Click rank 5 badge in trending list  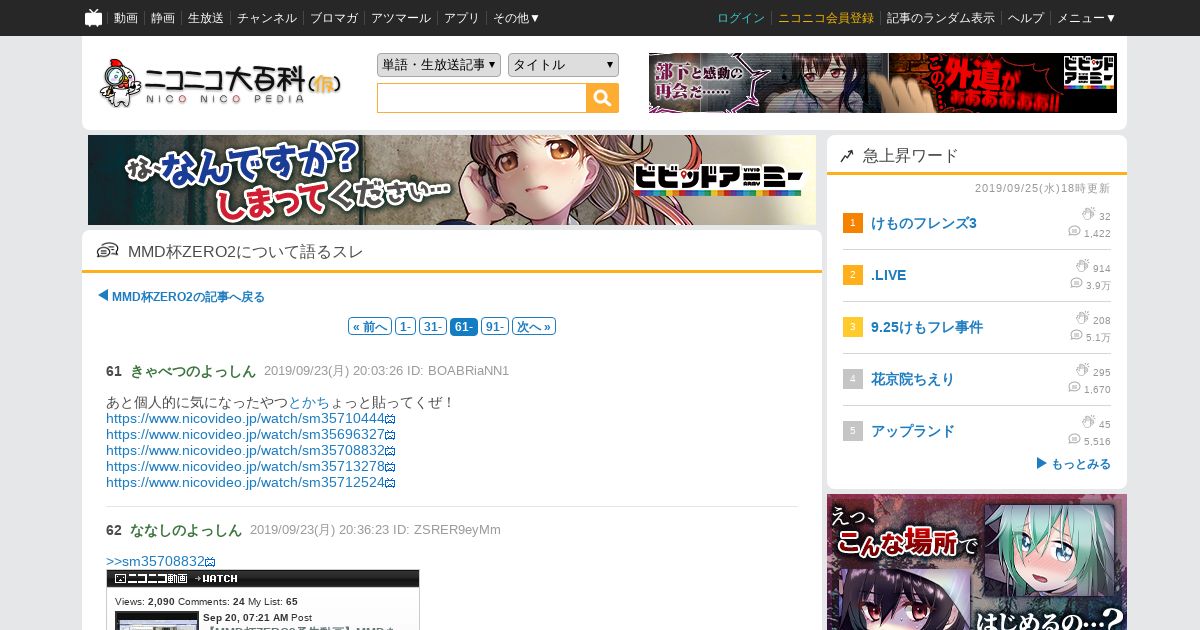(x=853, y=431)
